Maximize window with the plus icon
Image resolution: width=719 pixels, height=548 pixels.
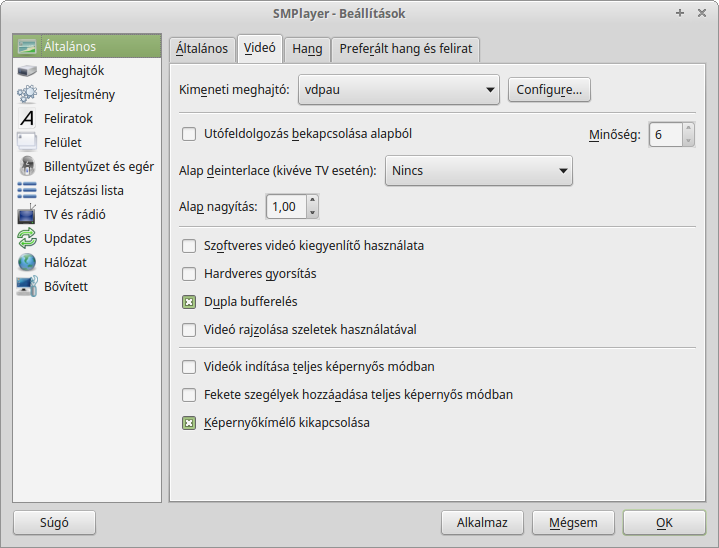[x=680, y=13]
